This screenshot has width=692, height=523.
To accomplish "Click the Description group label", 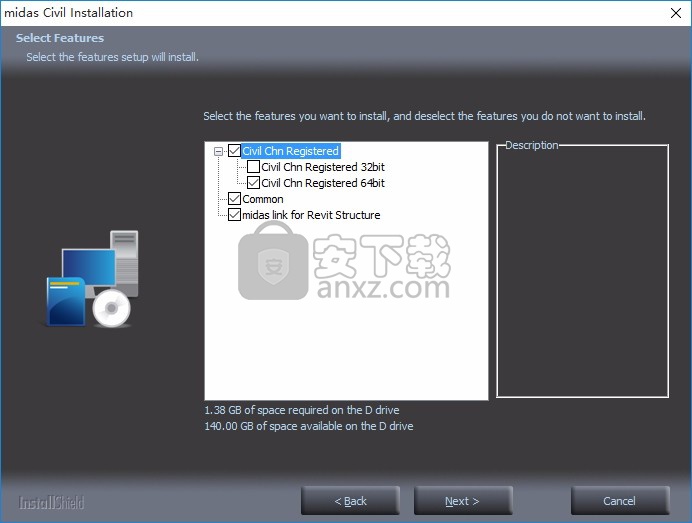I will tap(532, 145).
